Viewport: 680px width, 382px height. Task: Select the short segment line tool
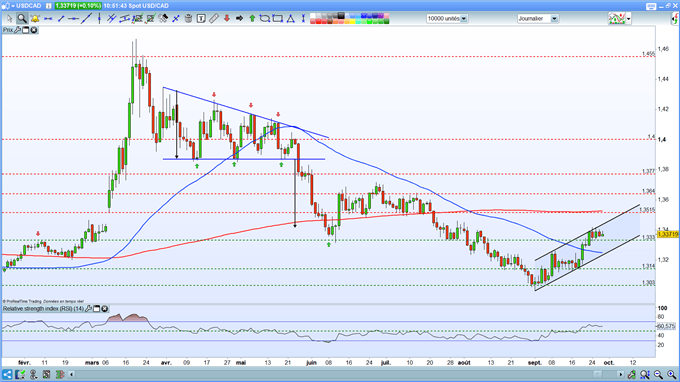[61, 19]
